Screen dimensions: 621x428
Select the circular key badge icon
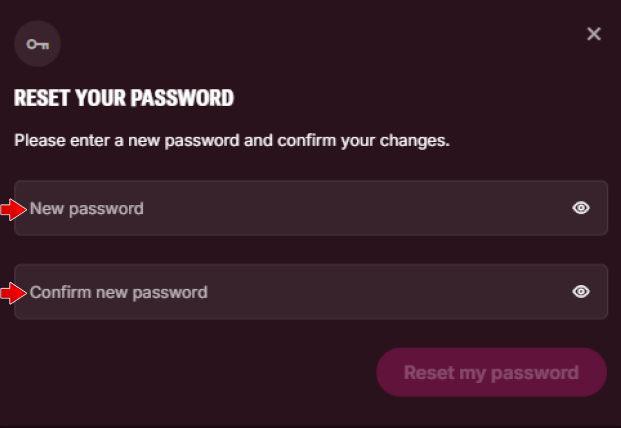[38, 45]
